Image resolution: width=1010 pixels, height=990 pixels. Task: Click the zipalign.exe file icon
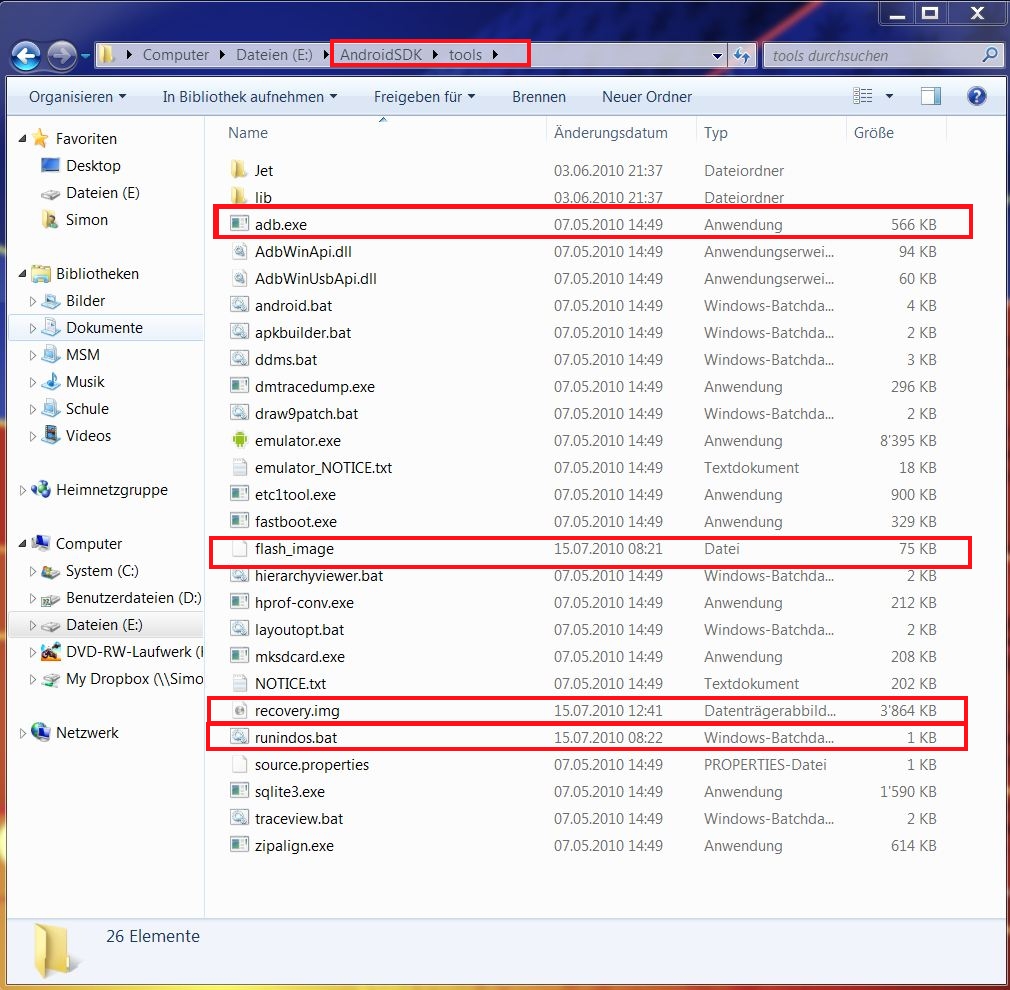[x=240, y=846]
